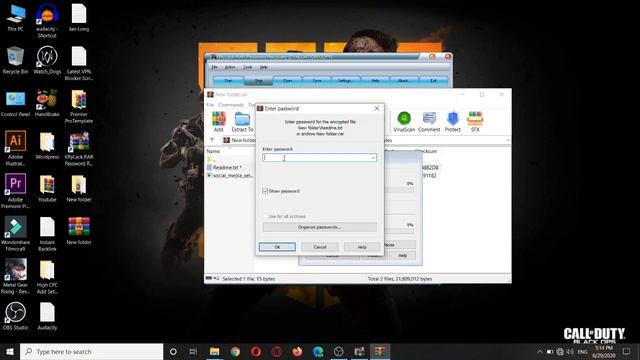The image size is (640, 360).
Task: Click the volume icon in system tray
Action: click(x=570, y=351)
